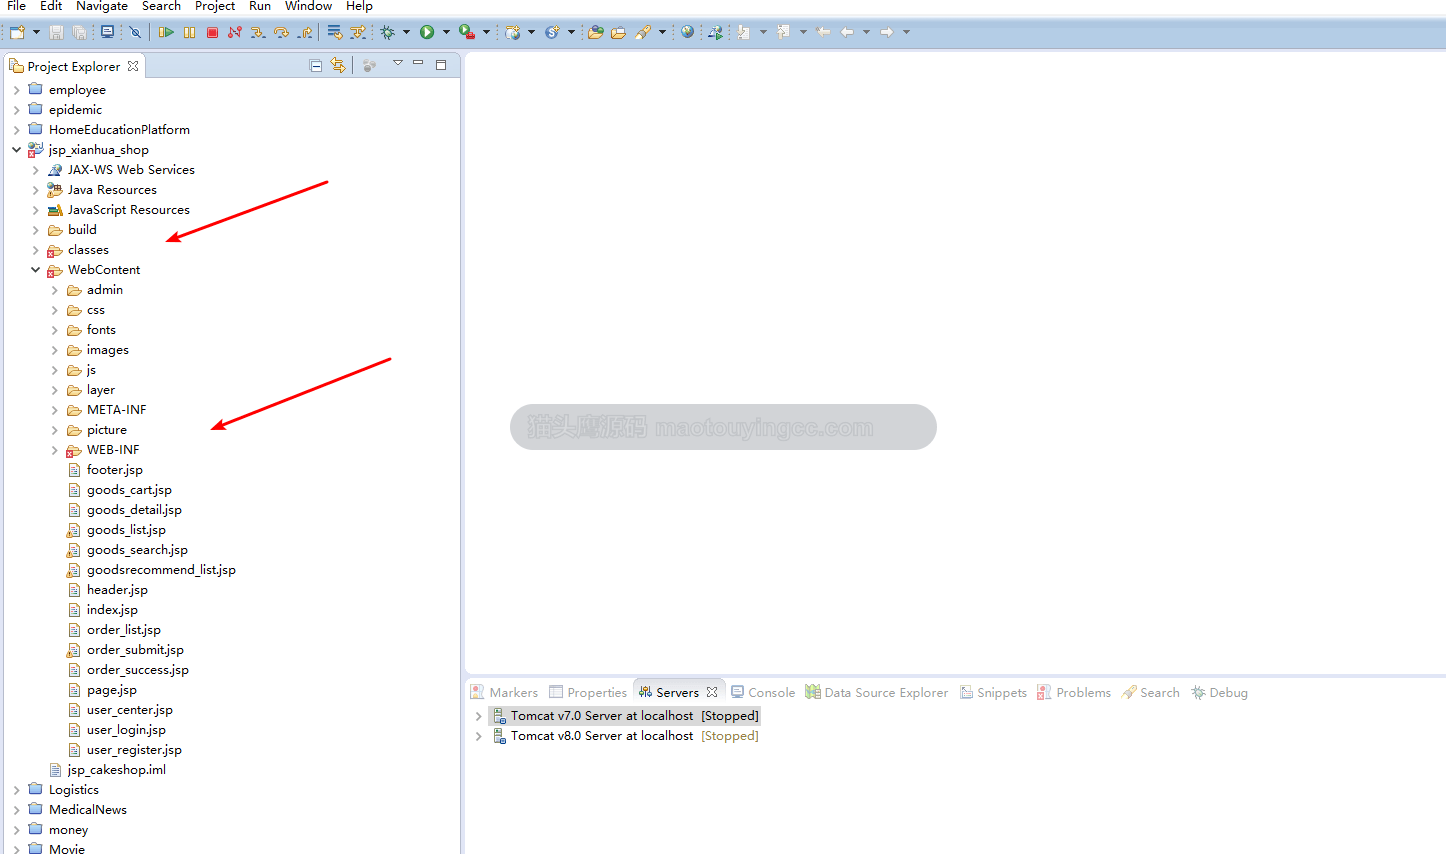Click the Open Type folder icon
1446x854 pixels.
pyautogui.click(x=595, y=32)
